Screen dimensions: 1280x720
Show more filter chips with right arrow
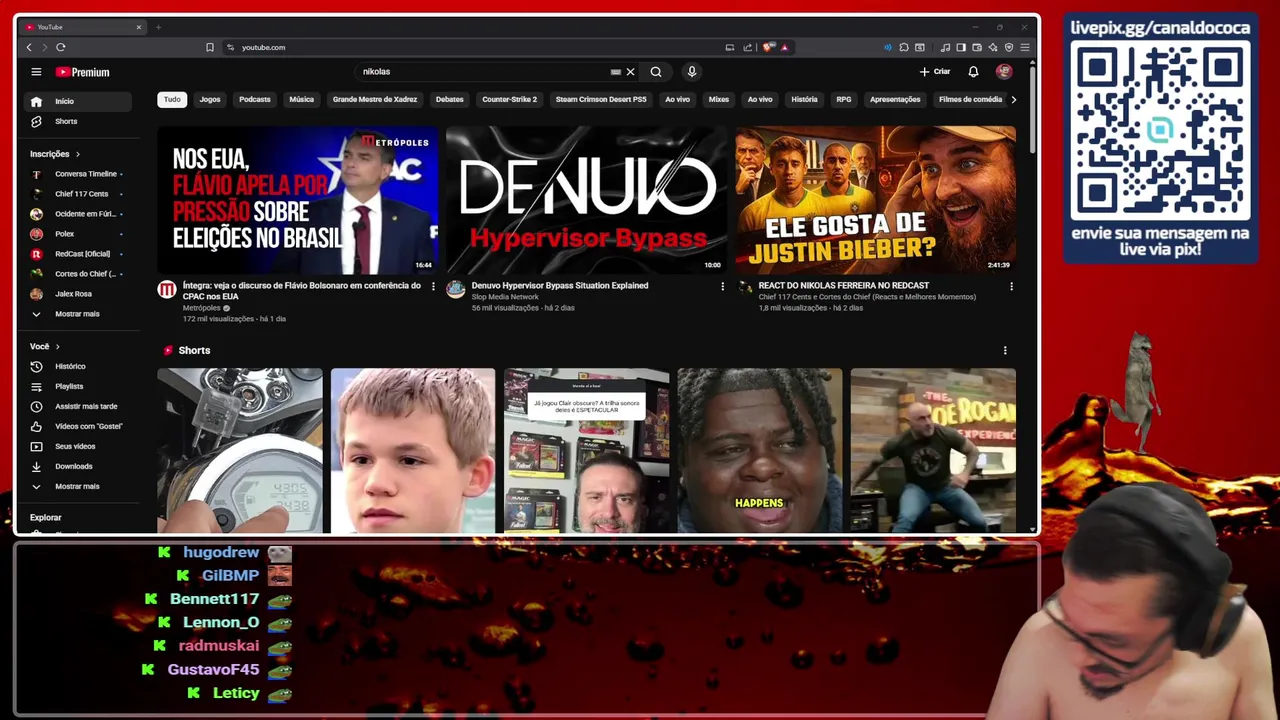1014,99
